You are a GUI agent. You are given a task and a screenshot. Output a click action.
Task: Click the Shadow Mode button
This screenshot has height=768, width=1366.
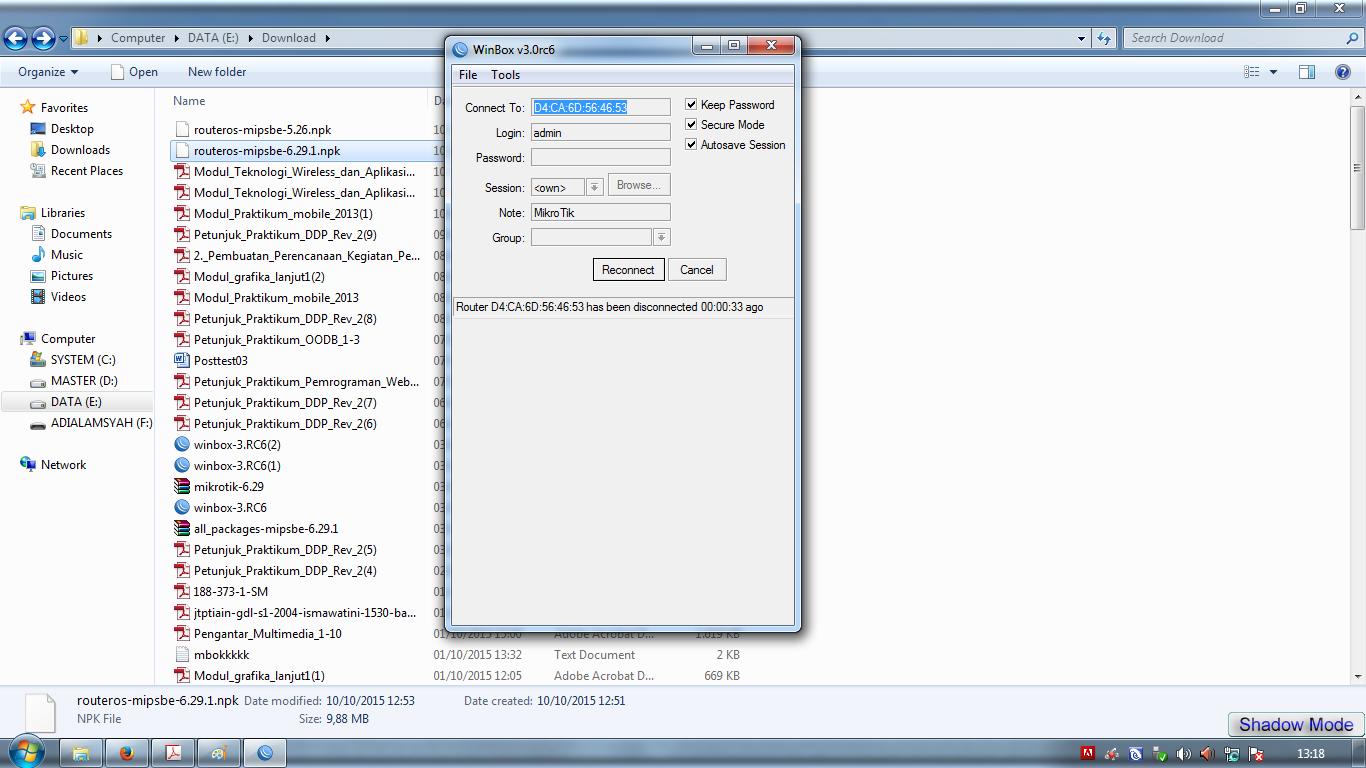pyautogui.click(x=1296, y=725)
